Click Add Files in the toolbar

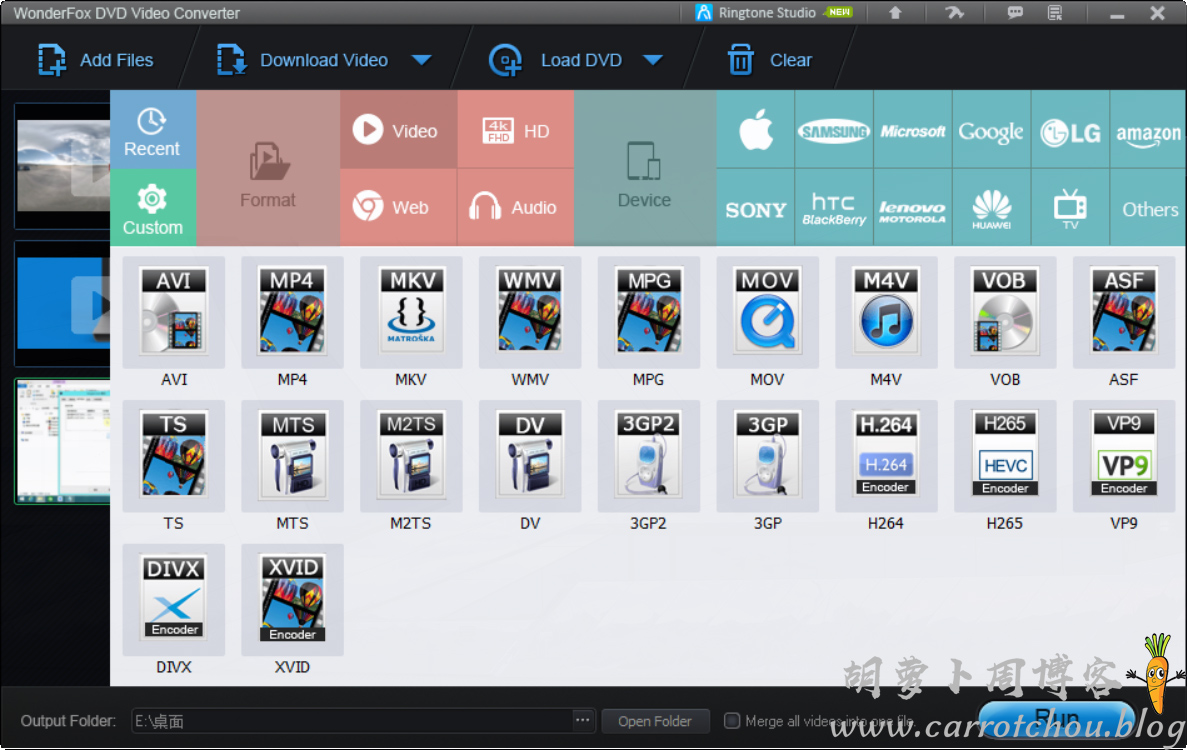[x=95, y=60]
